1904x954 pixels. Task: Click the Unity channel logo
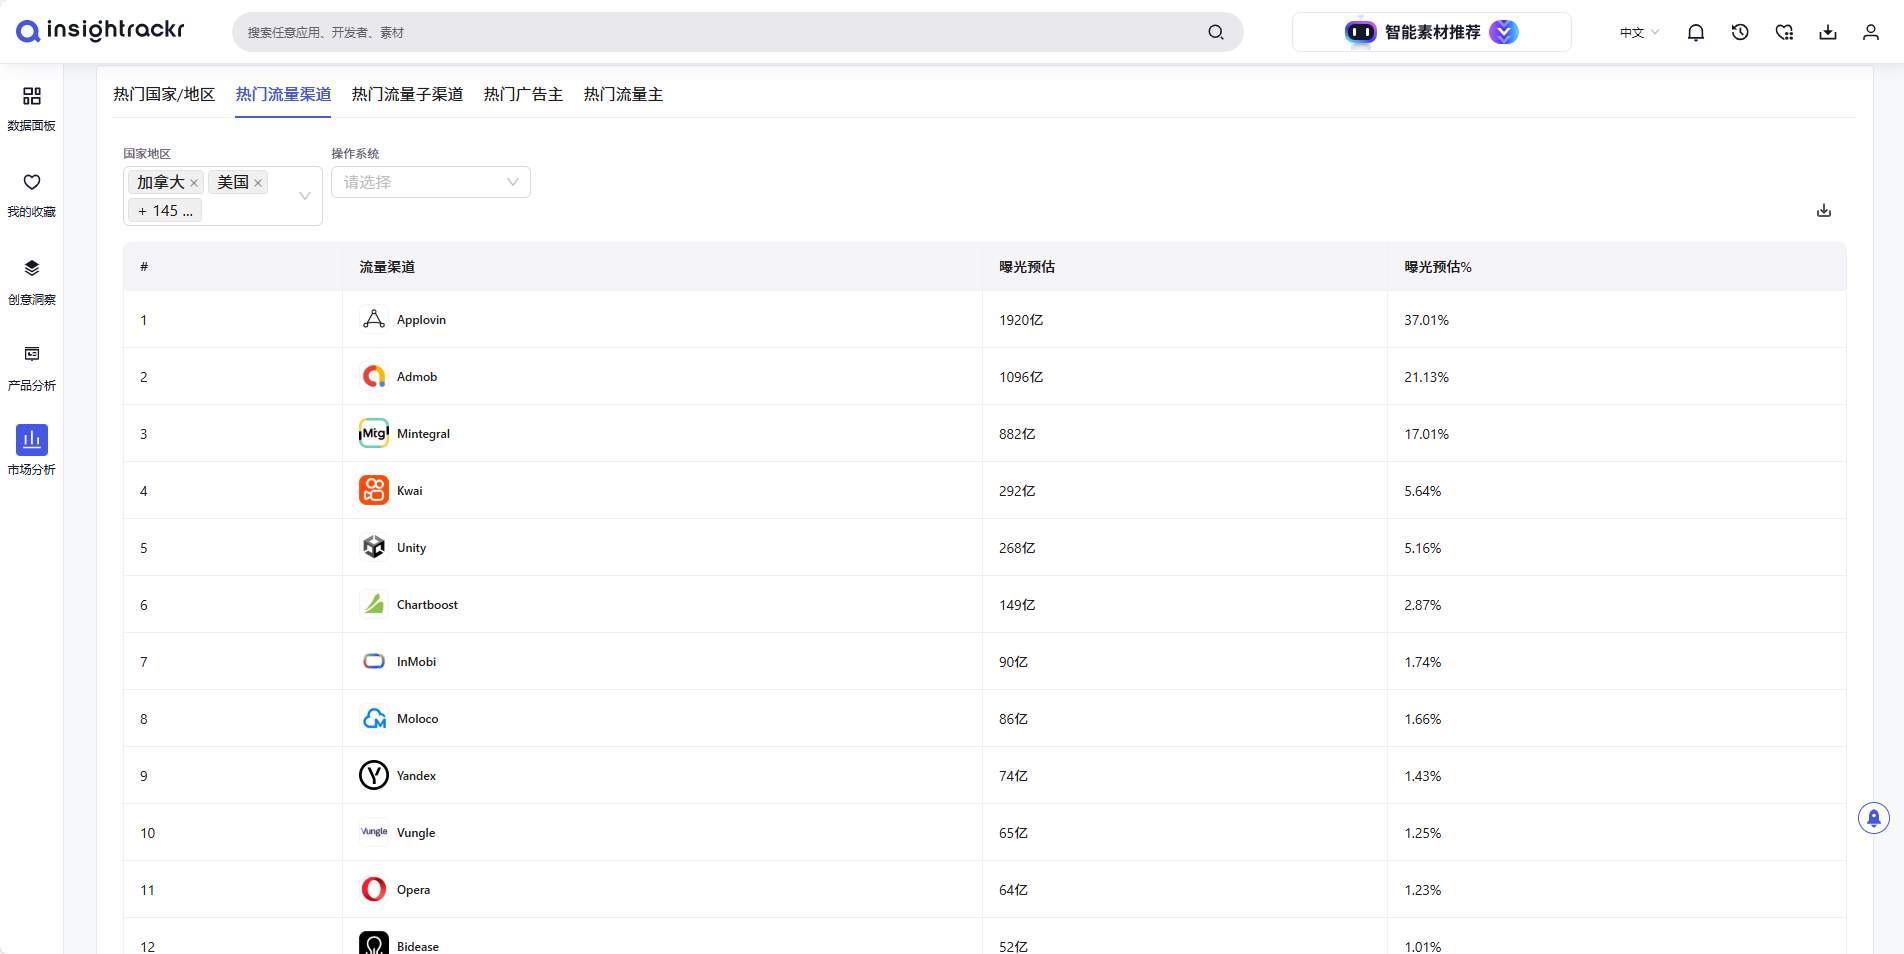coord(374,547)
